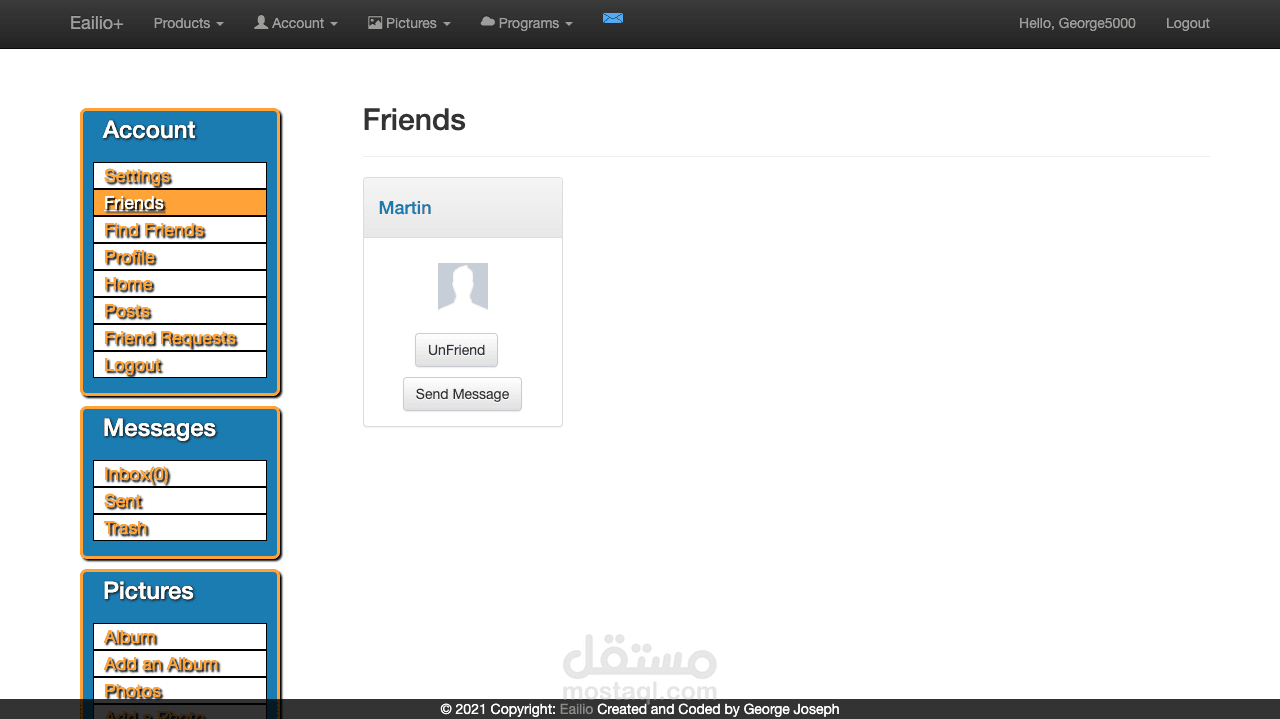Open Photos in the Pictures panel
Screen dimensions: 1280x719
[x=180, y=691]
